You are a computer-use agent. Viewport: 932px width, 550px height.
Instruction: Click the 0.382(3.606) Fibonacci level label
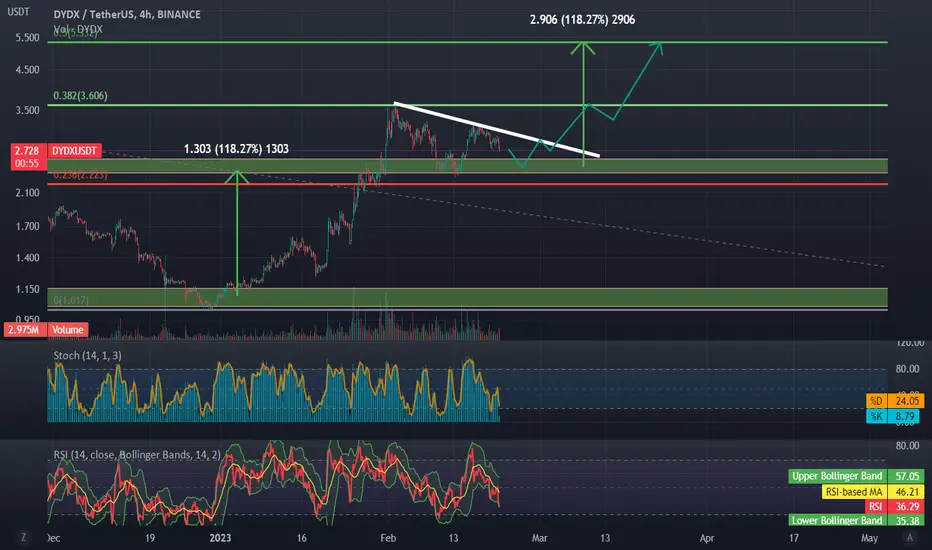click(x=80, y=96)
